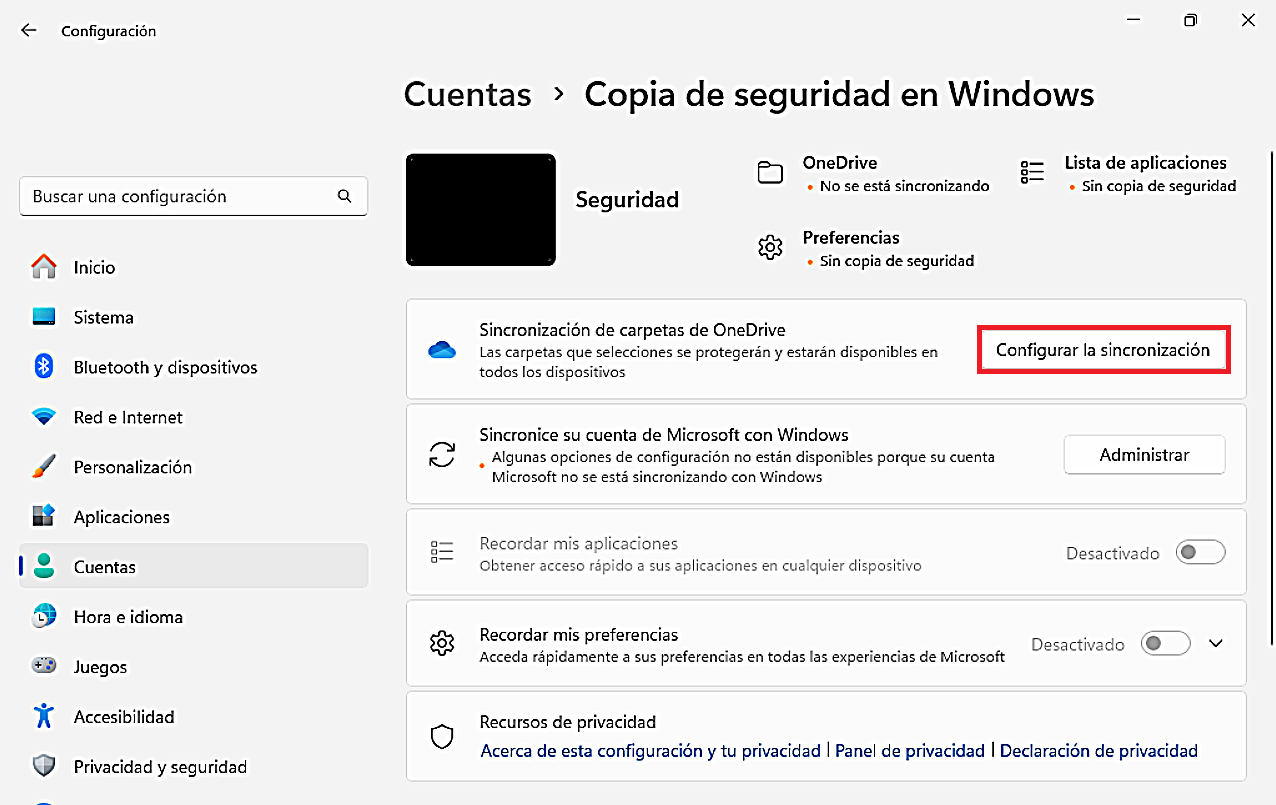Click the Red e Internet Wi-Fi icon
The image size is (1276, 805).
pos(44,417)
